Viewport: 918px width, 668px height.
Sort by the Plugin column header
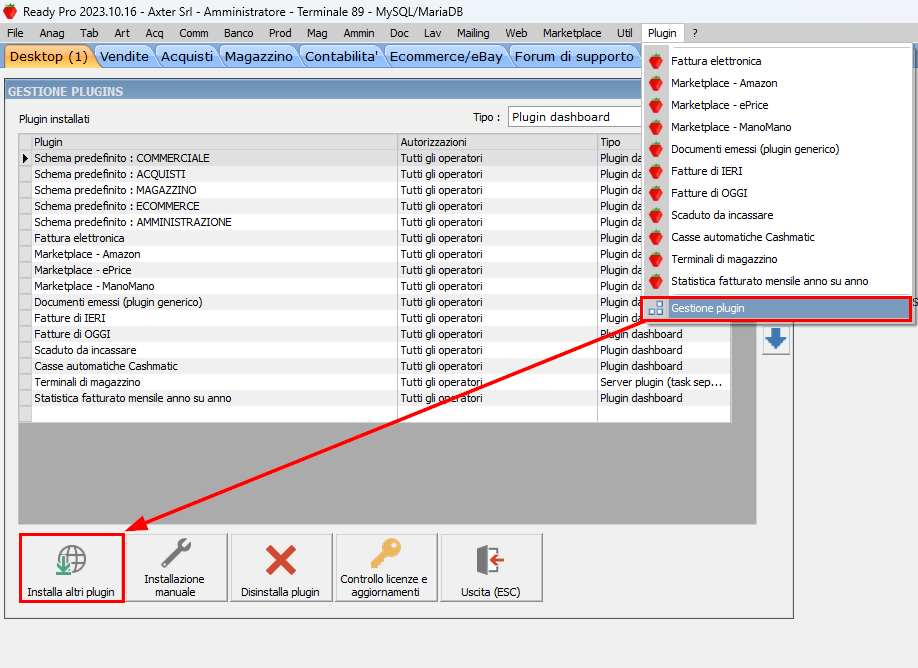click(214, 142)
